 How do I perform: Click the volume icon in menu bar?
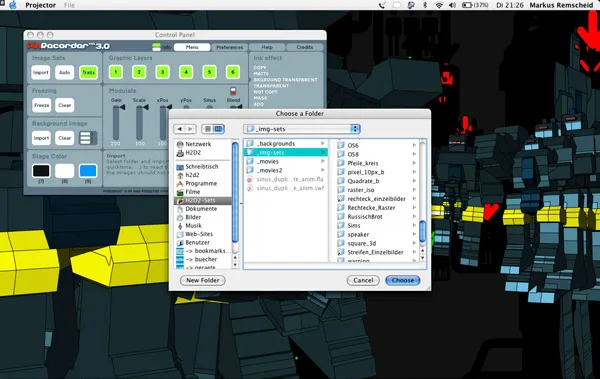pyautogui.click(x=452, y=5)
